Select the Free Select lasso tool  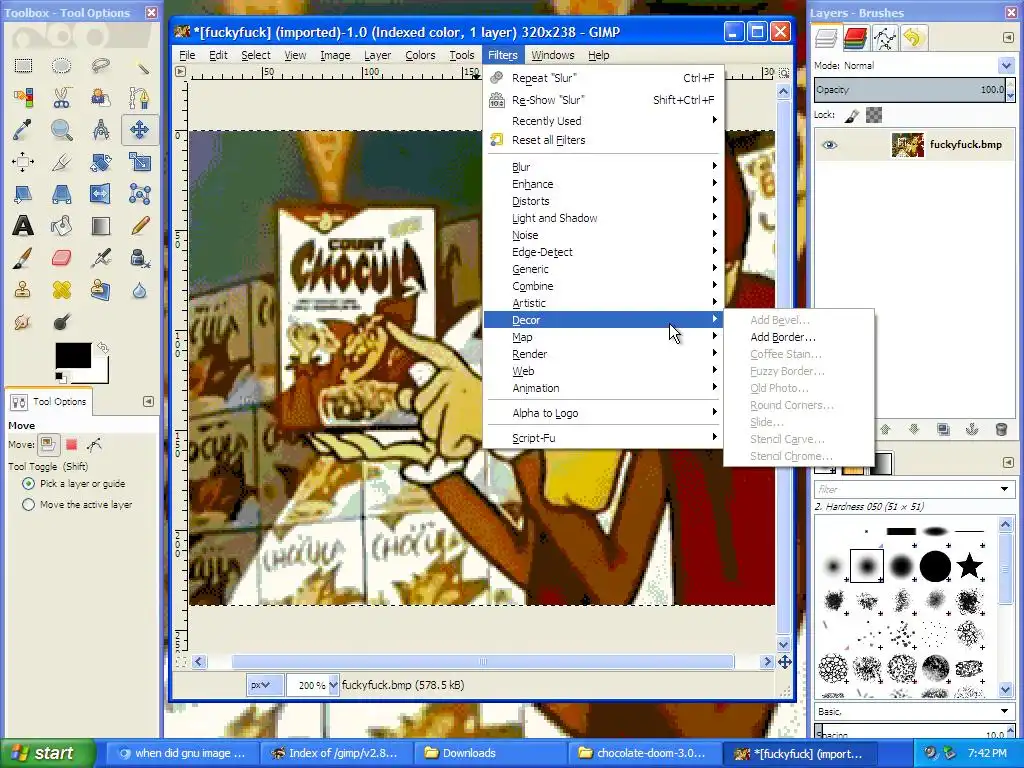pyautogui.click(x=101, y=65)
